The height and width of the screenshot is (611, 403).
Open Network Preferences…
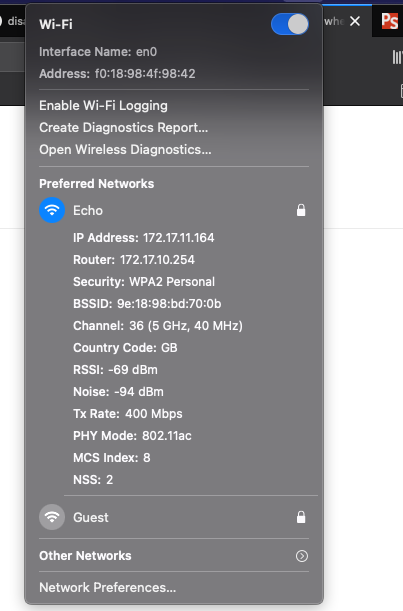108,587
